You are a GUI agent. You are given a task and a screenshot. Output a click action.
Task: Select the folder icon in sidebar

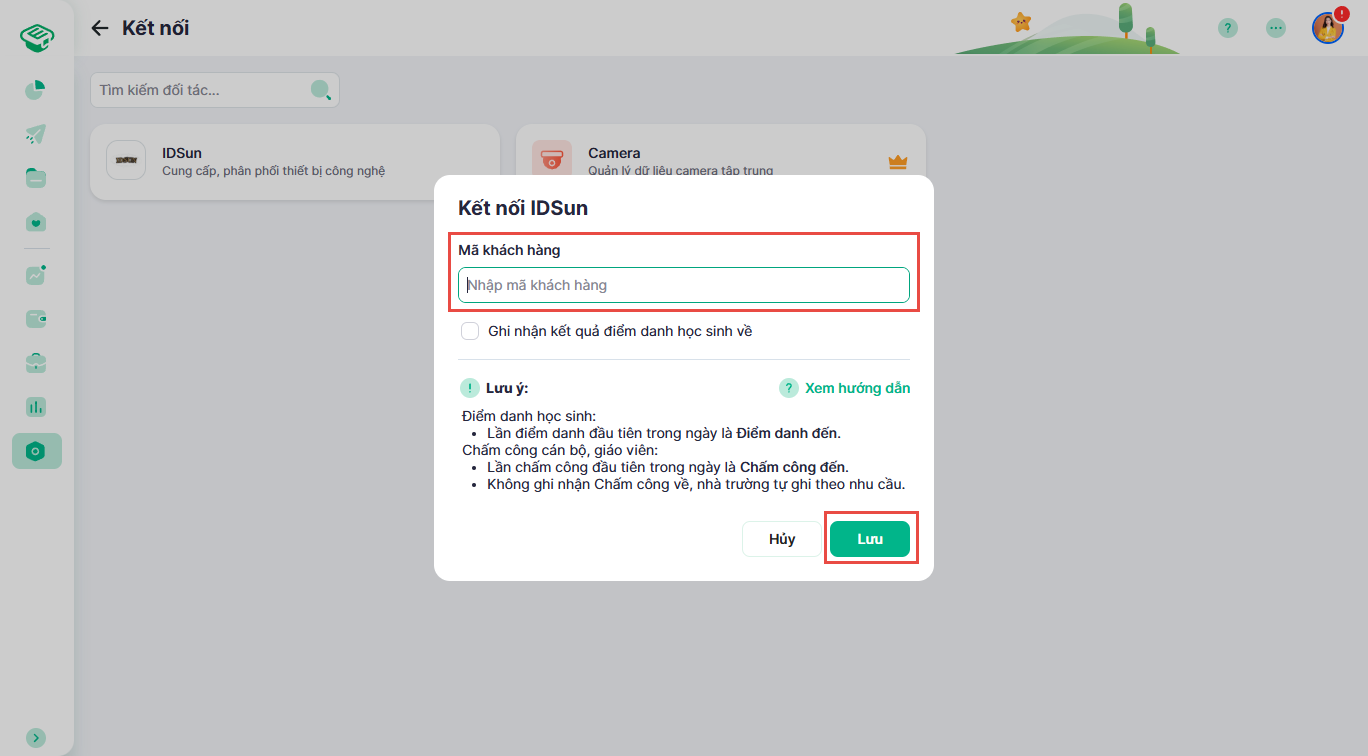pos(36,178)
